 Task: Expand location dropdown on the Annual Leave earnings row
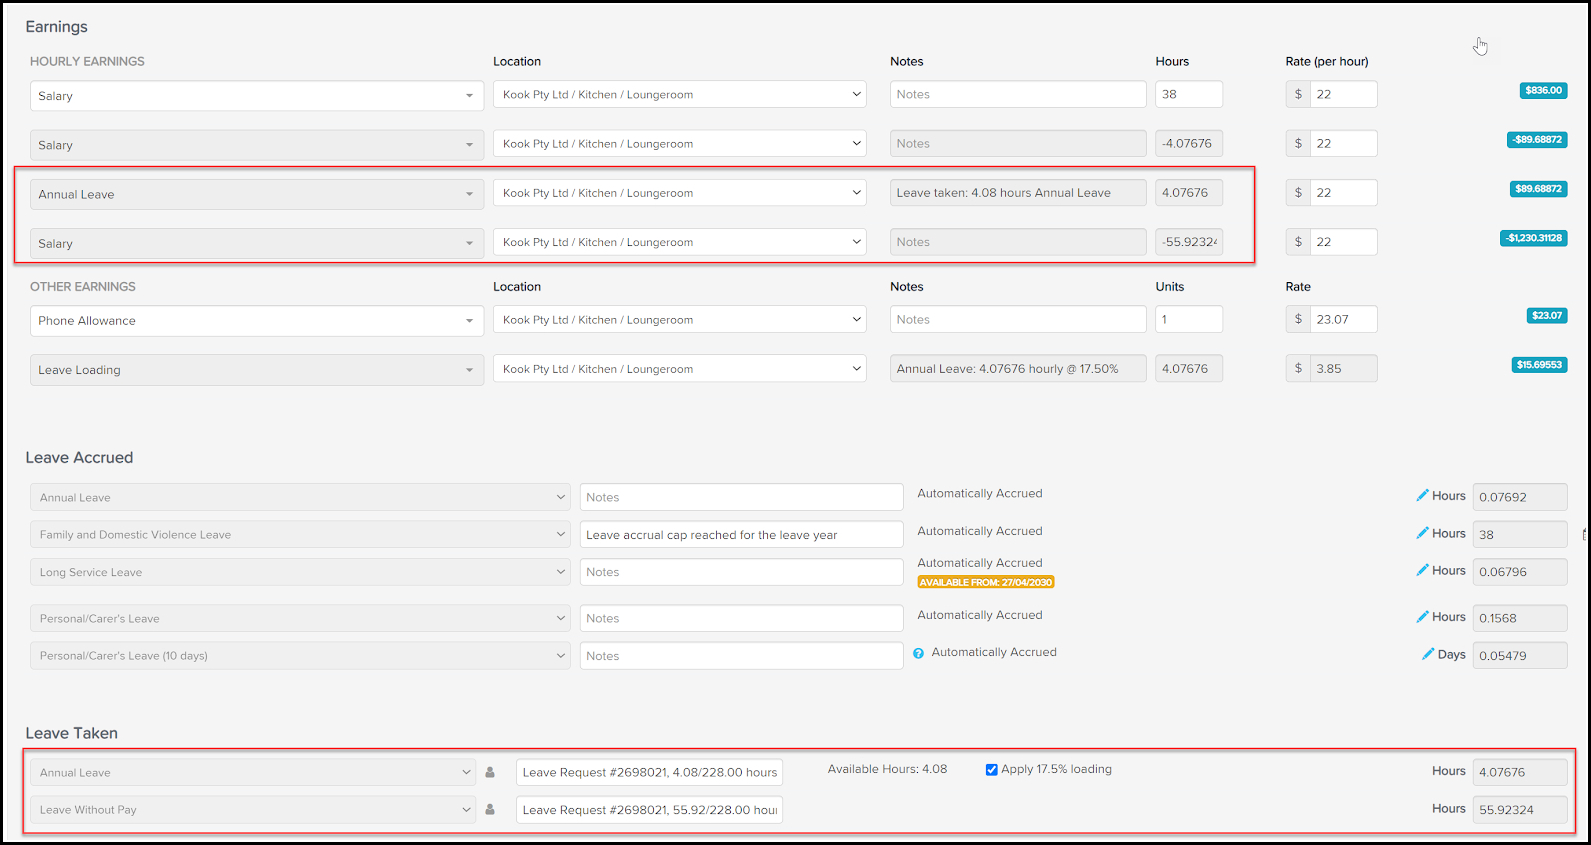pyautogui.click(x=680, y=193)
